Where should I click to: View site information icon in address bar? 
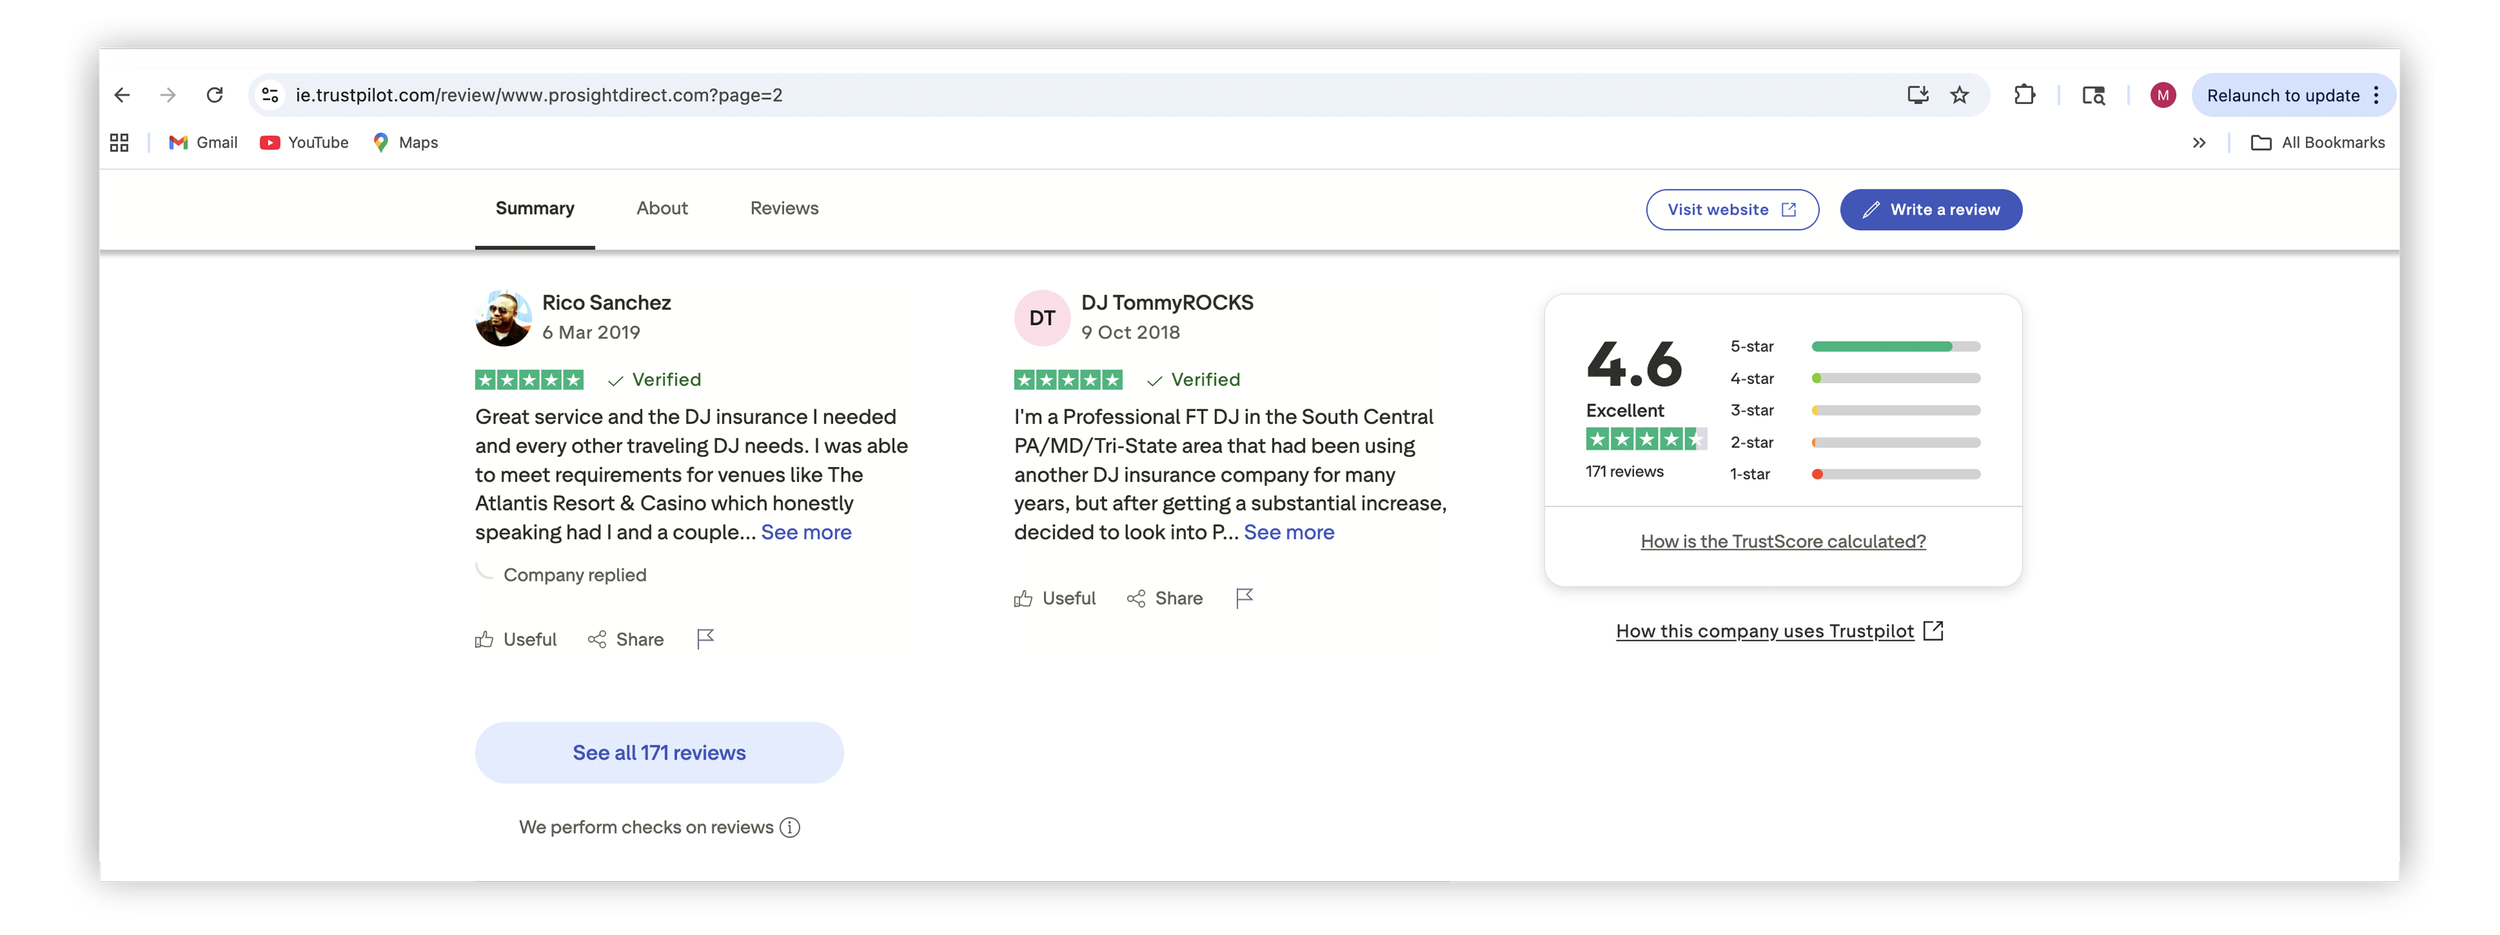pos(270,95)
